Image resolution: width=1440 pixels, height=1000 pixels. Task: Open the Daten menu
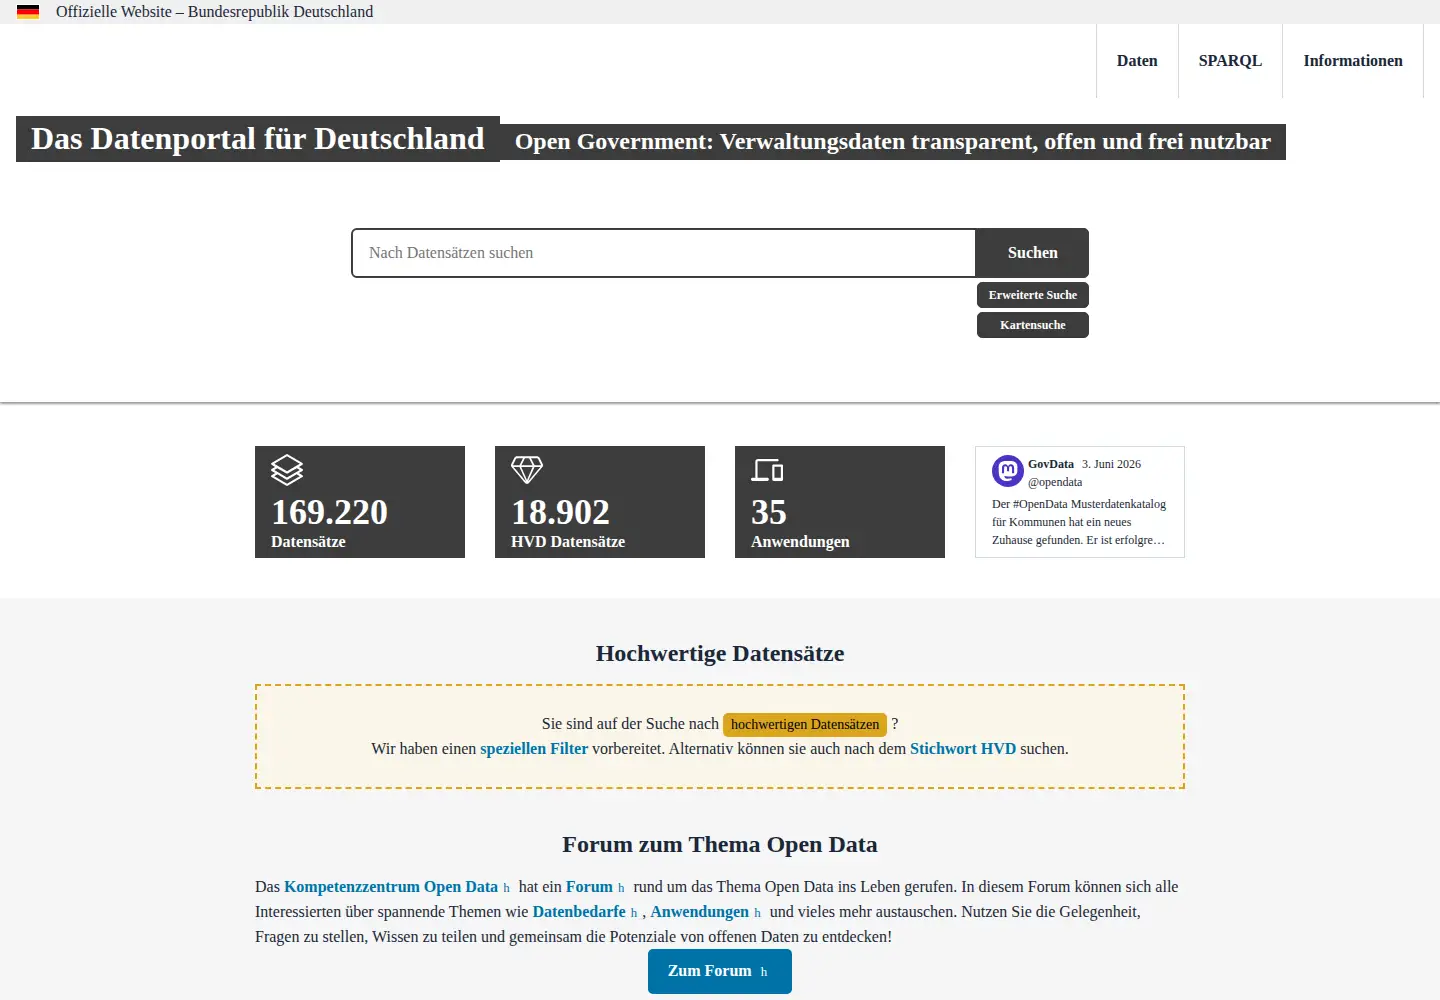coord(1137,61)
